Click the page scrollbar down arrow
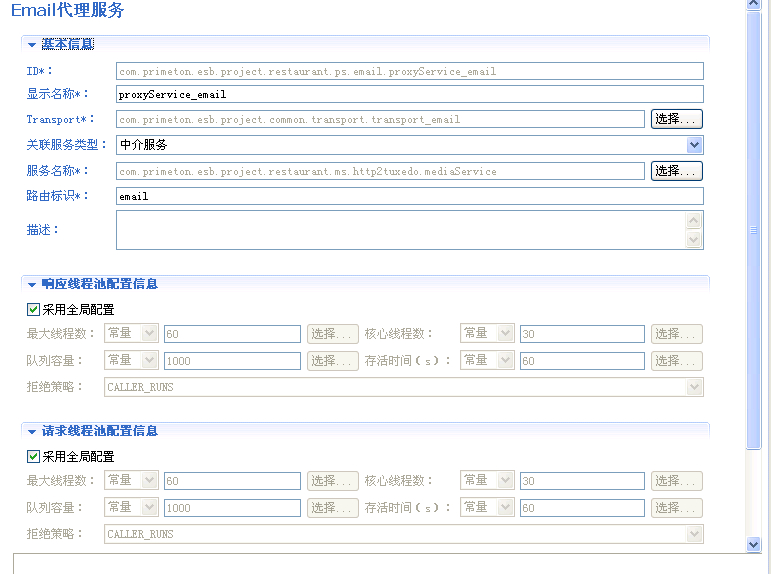771x574 pixels. tap(754, 544)
